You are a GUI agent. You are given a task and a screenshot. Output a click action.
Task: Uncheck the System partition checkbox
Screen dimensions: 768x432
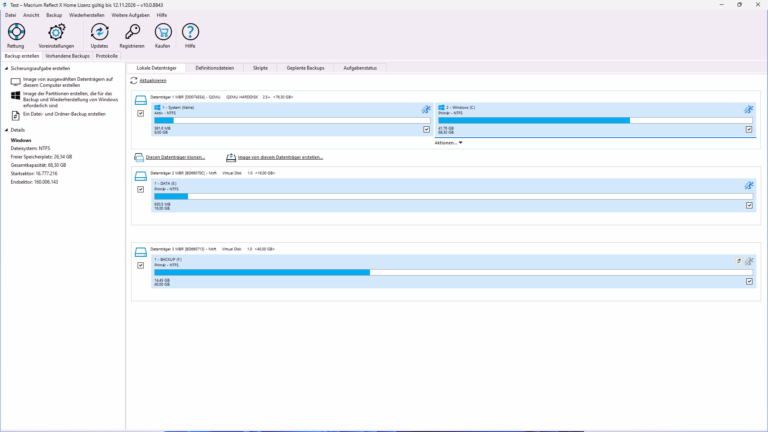tap(427, 129)
